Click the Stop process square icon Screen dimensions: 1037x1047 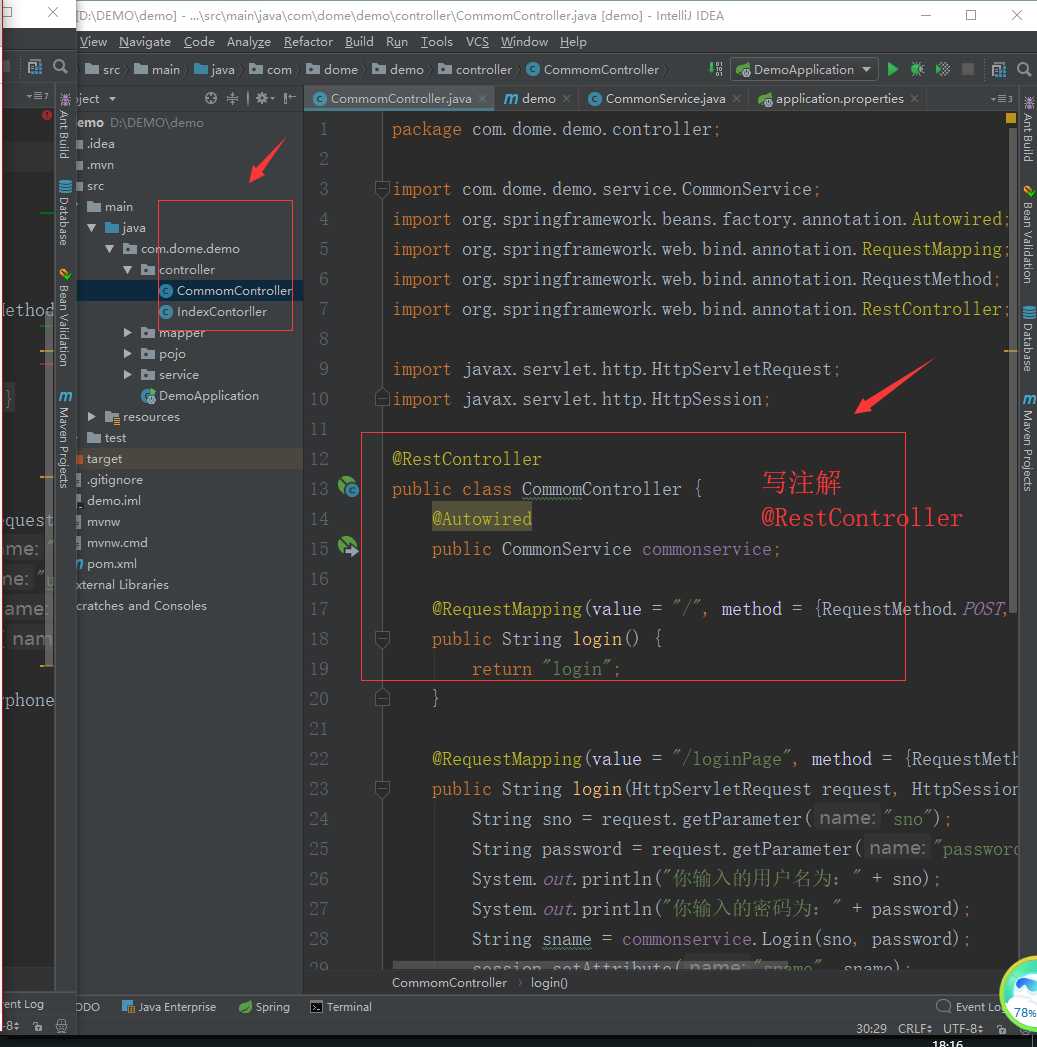tap(968, 69)
